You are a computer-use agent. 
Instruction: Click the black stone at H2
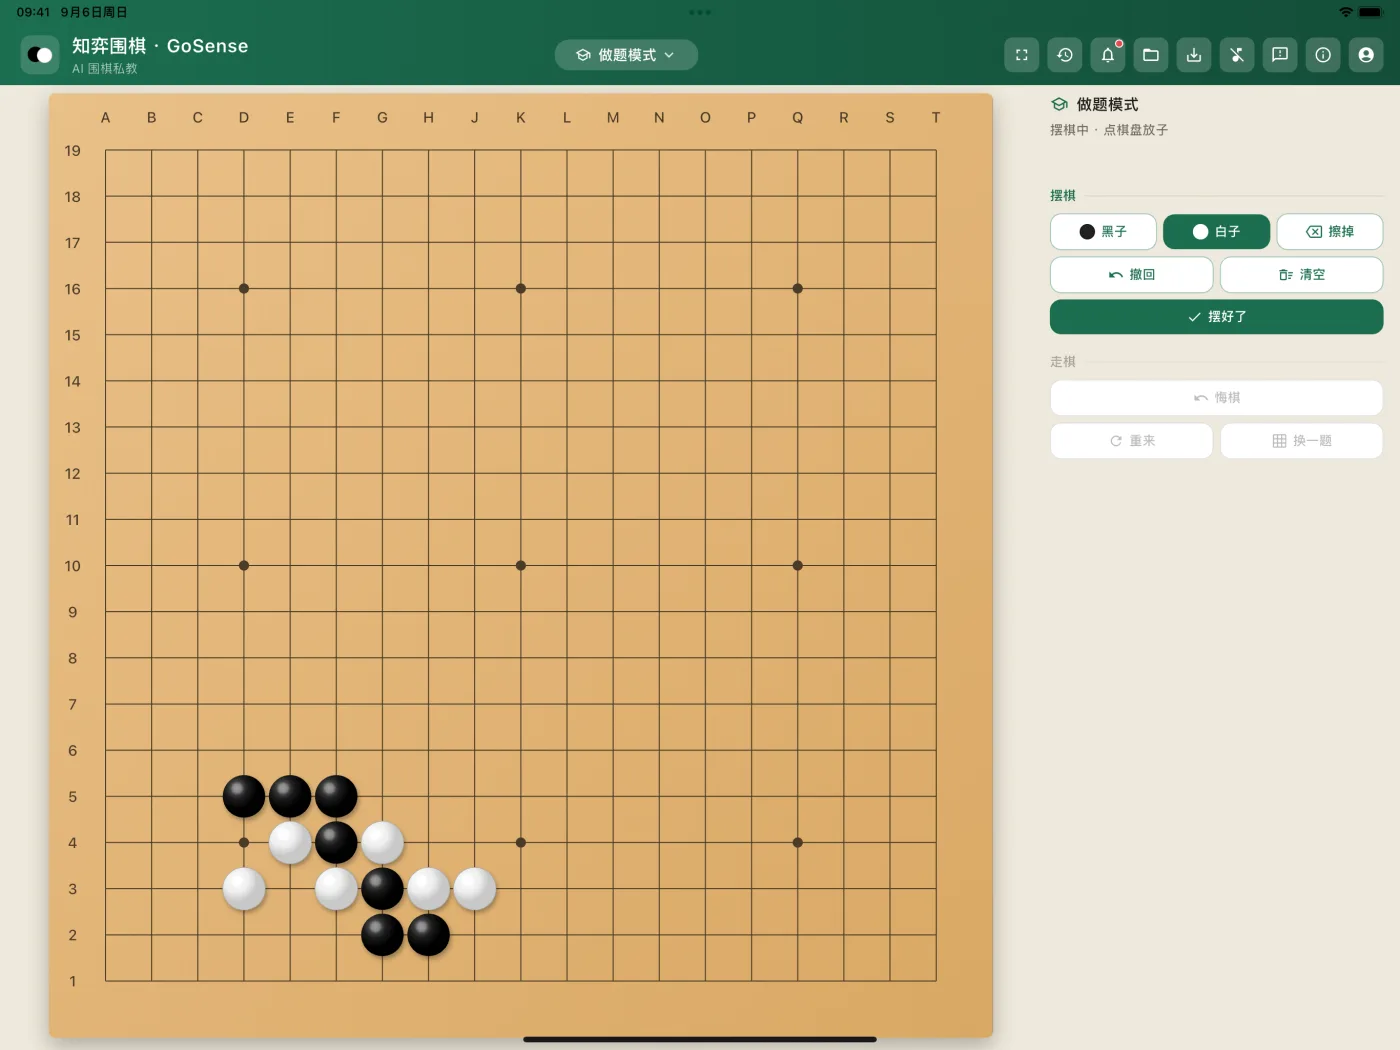pyautogui.click(x=429, y=935)
